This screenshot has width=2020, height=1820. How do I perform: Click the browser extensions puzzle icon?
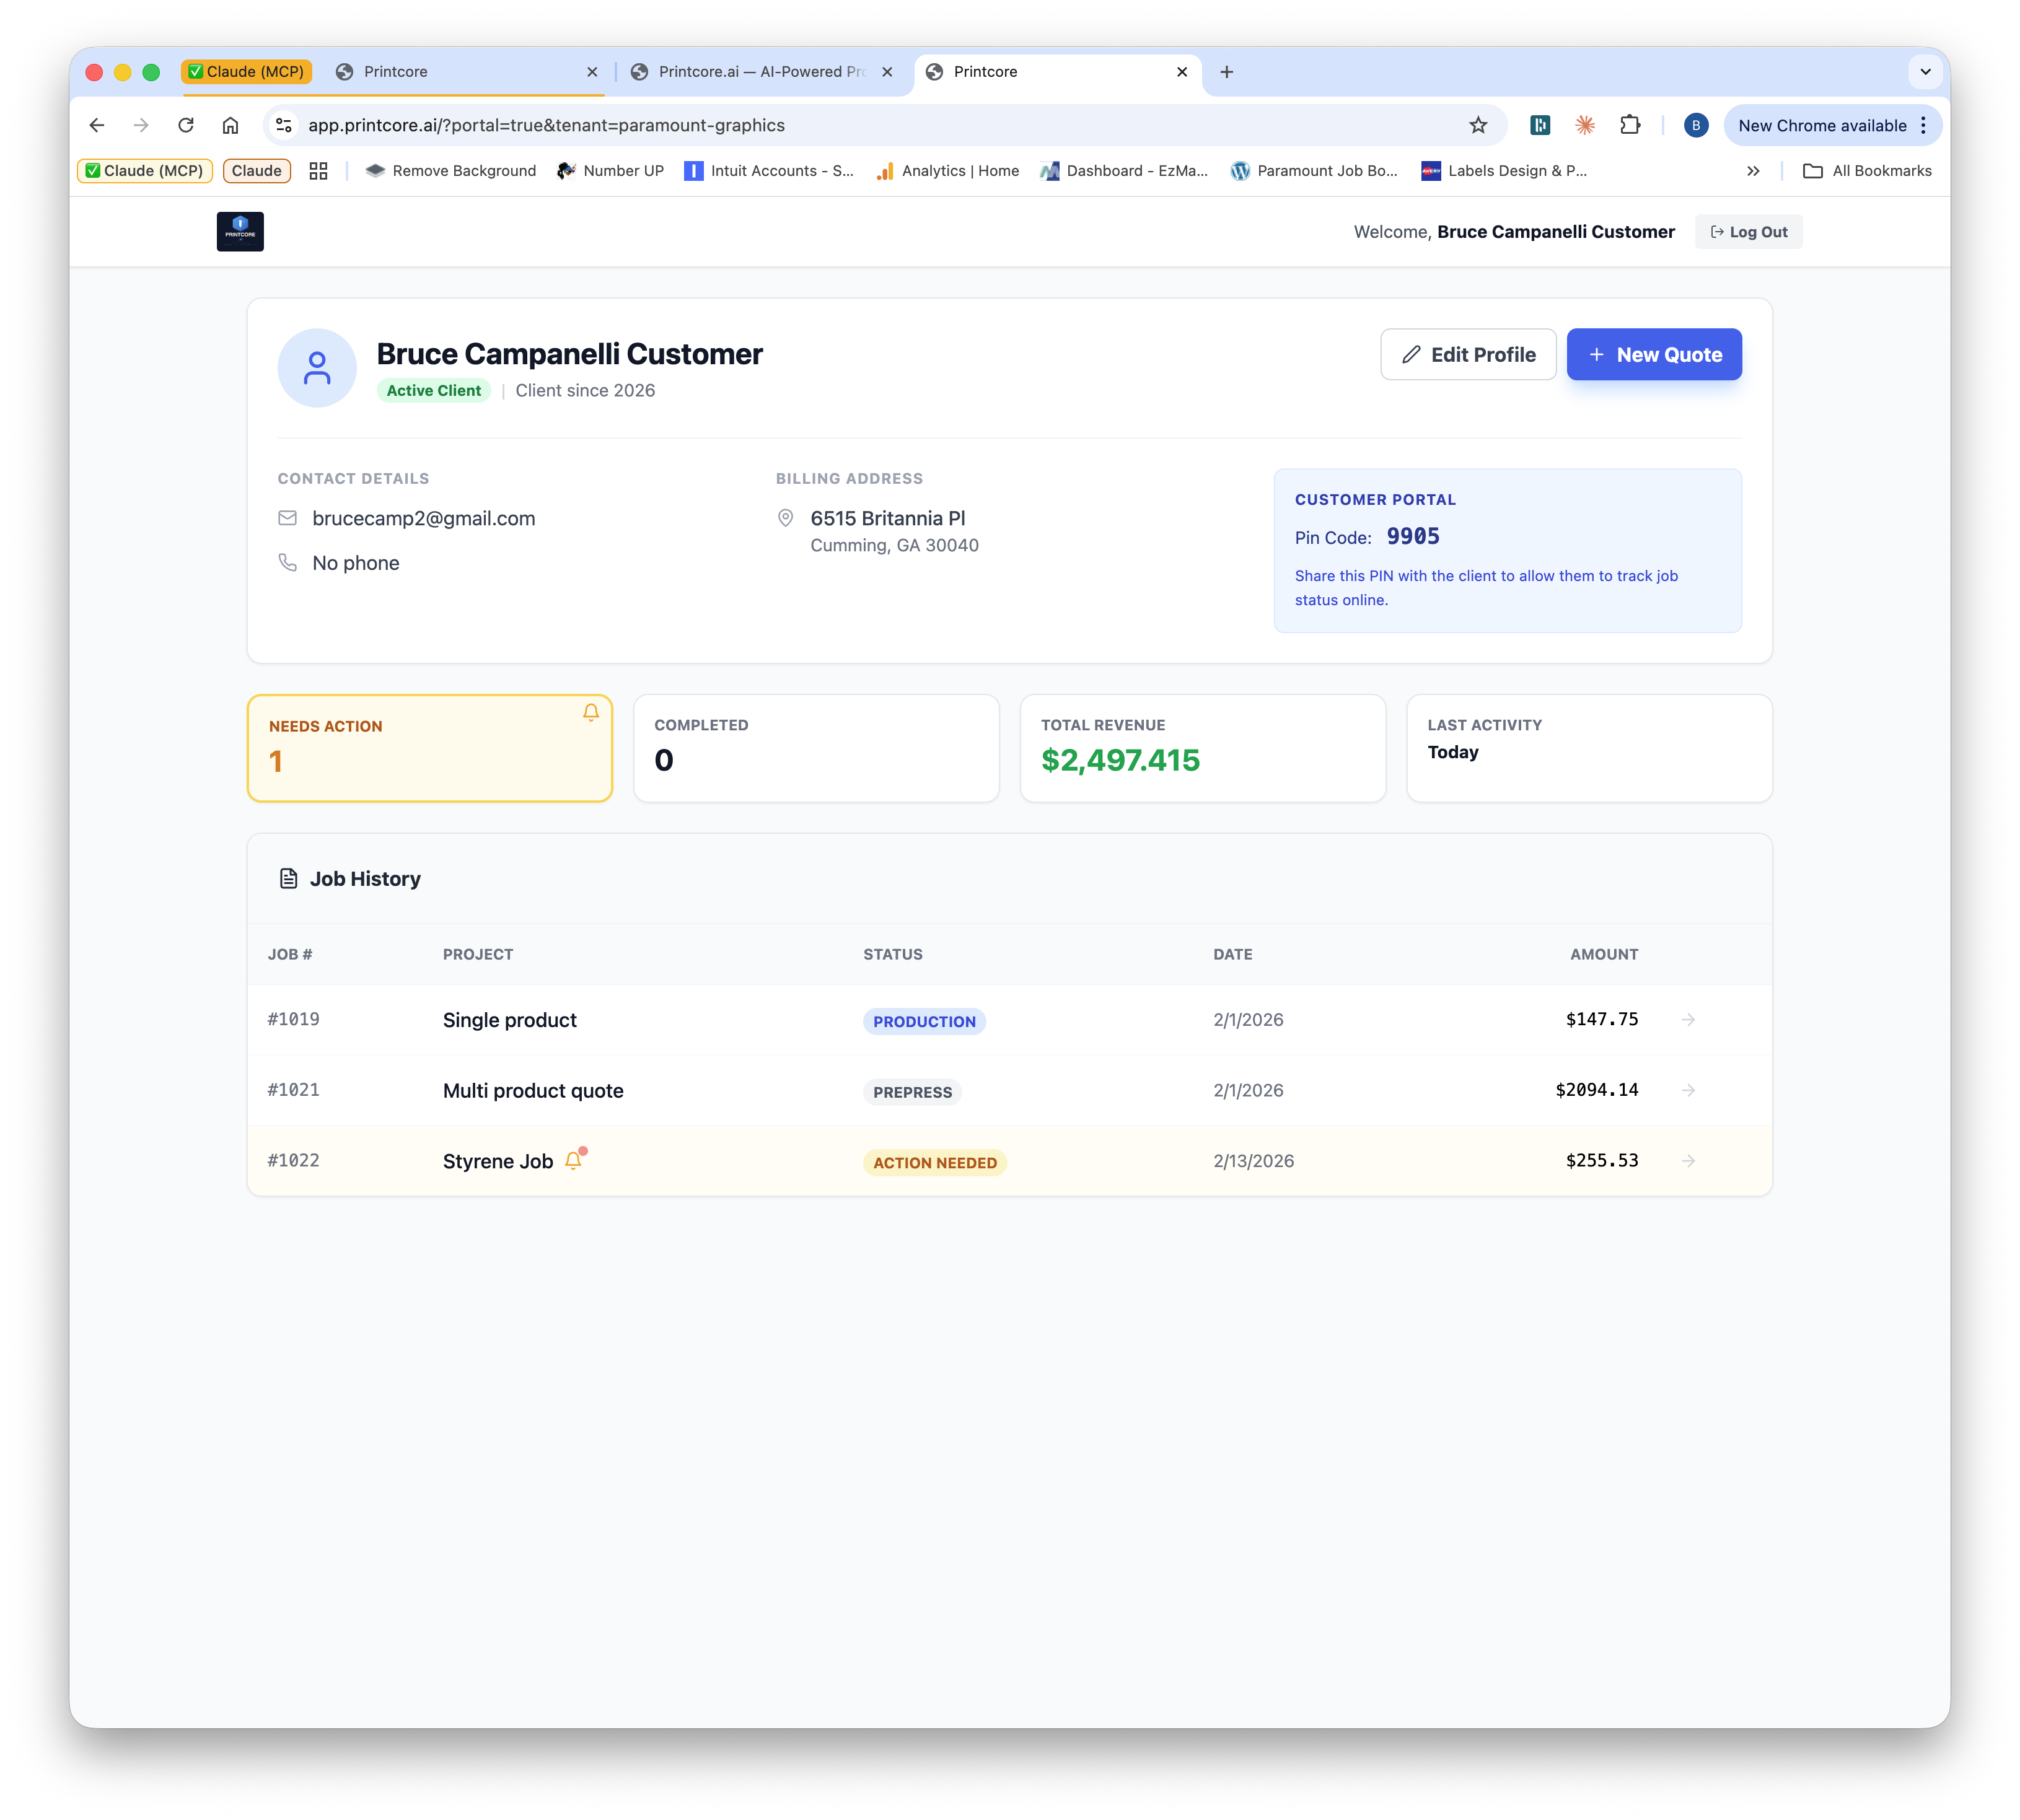pyautogui.click(x=1630, y=125)
